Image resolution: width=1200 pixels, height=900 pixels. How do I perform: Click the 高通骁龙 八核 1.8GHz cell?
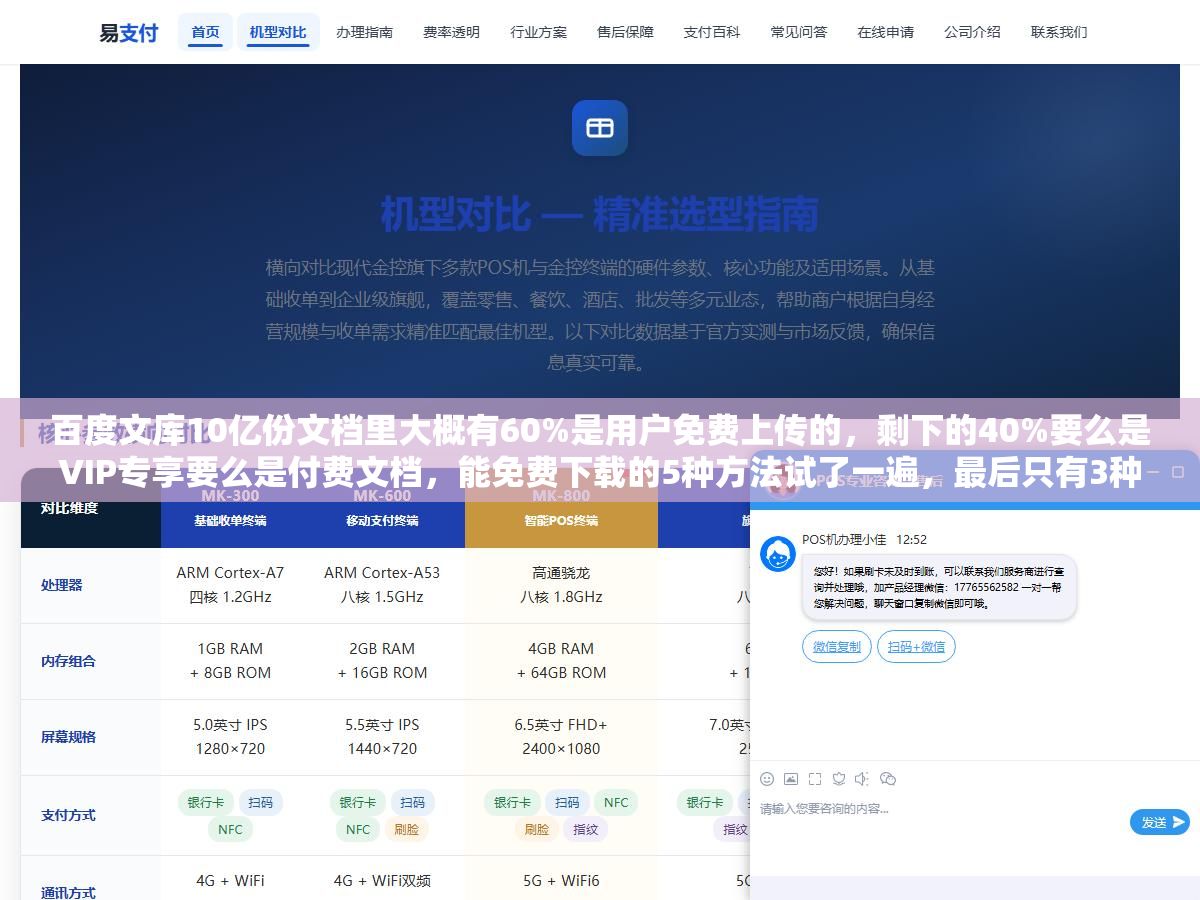(561, 585)
